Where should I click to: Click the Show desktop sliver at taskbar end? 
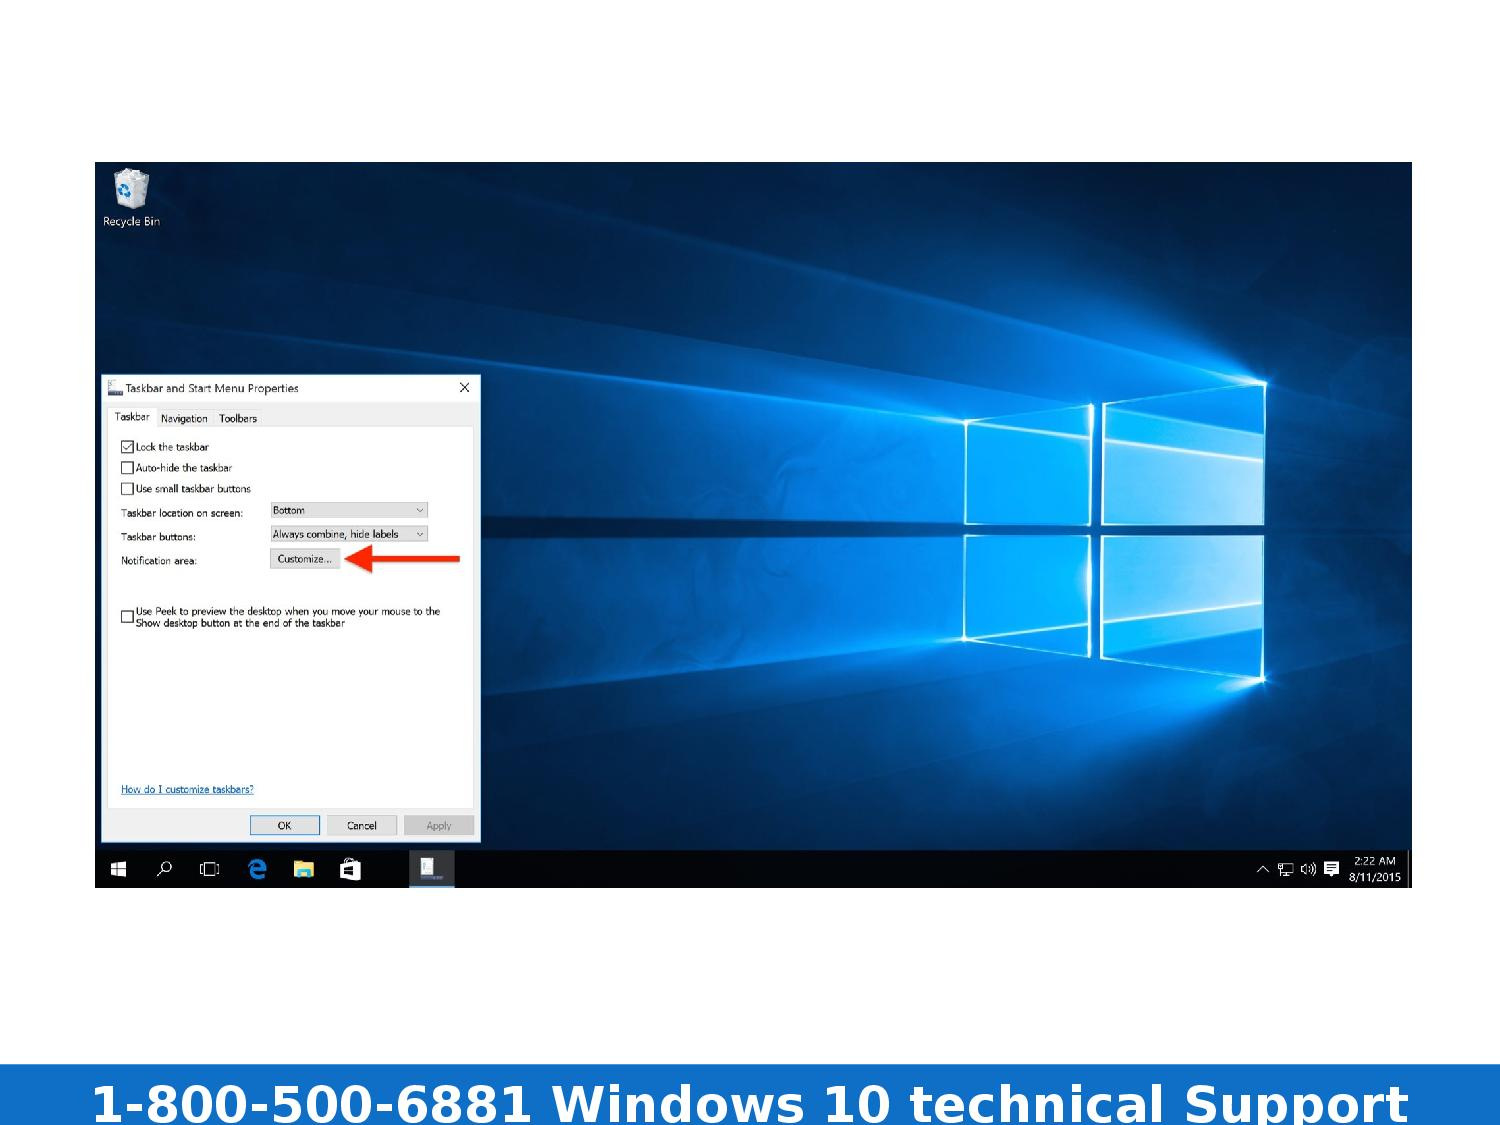click(1409, 869)
